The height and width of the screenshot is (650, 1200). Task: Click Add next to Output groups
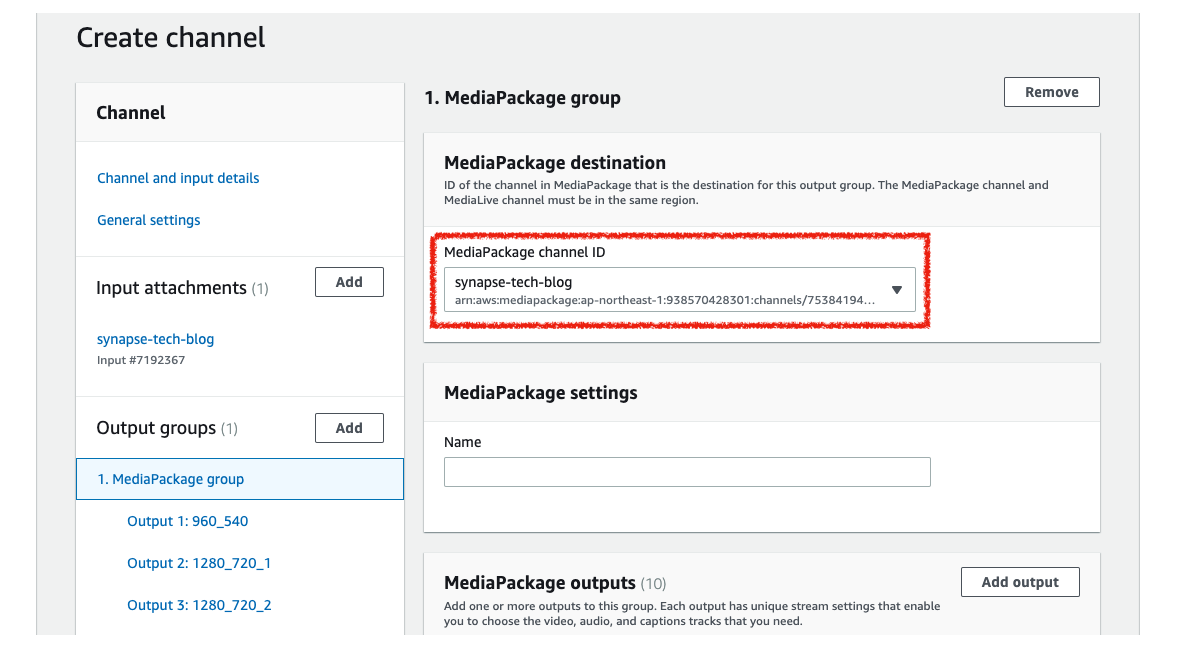tap(349, 428)
